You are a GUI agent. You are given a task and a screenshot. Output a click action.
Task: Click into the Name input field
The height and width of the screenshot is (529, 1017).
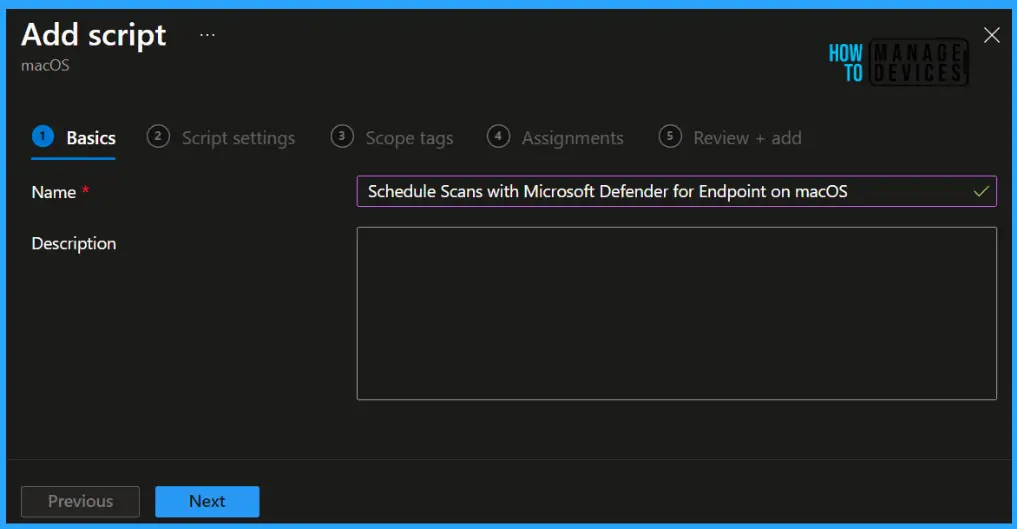click(x=676, y=191)
